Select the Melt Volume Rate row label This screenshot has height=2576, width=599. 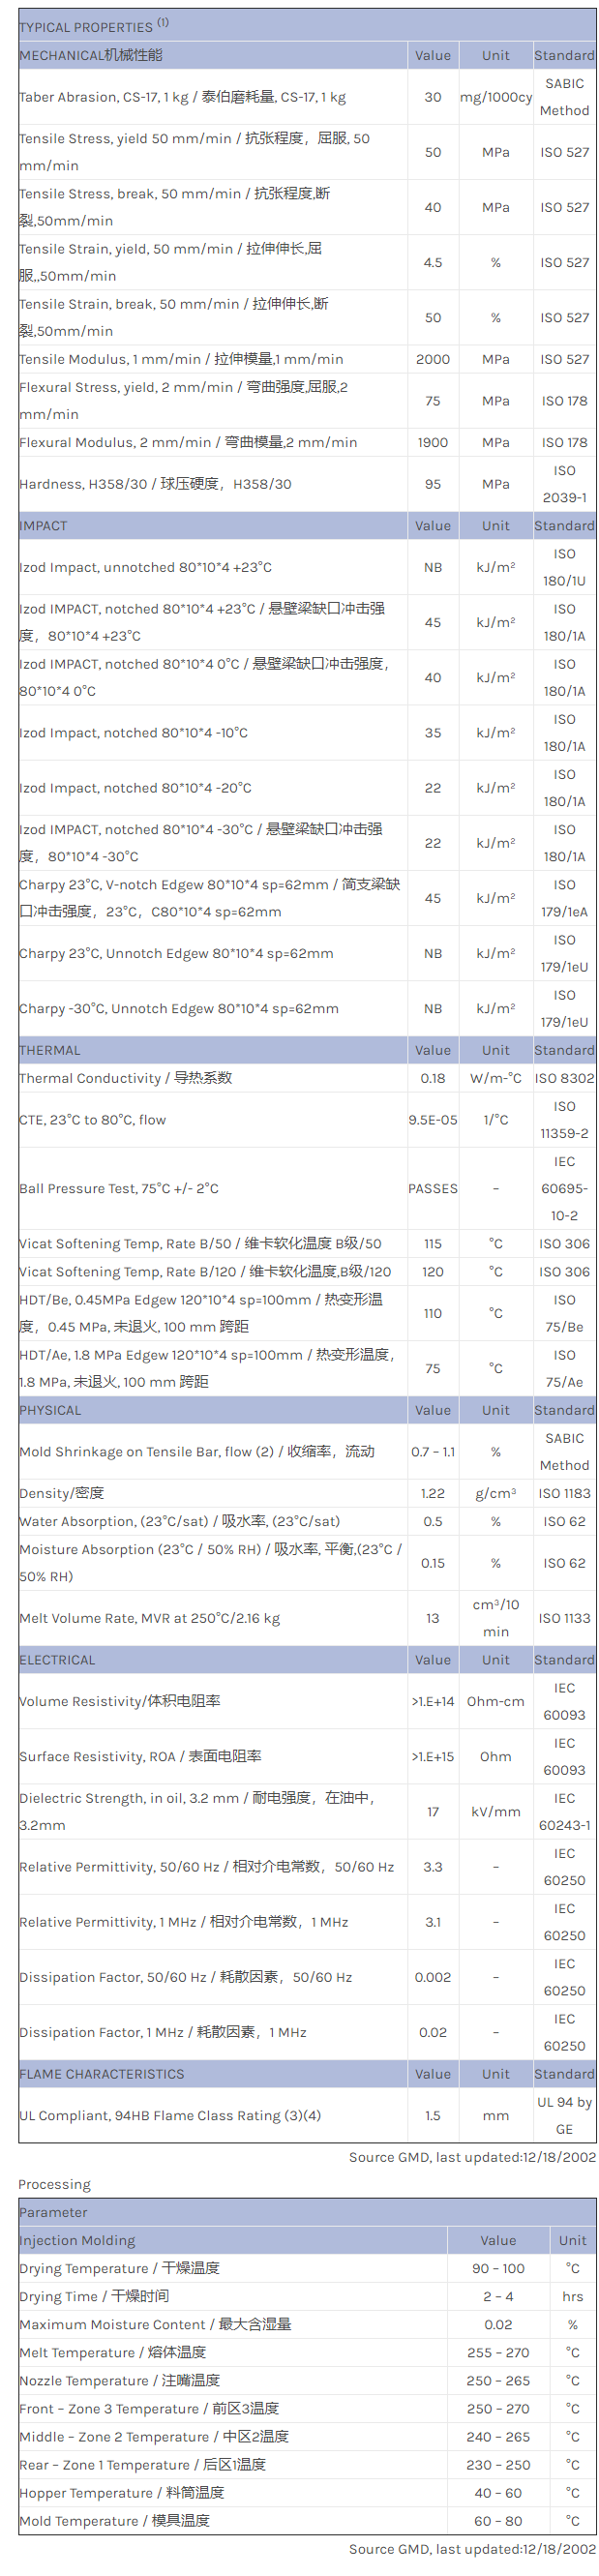[x=150, y=1618]
